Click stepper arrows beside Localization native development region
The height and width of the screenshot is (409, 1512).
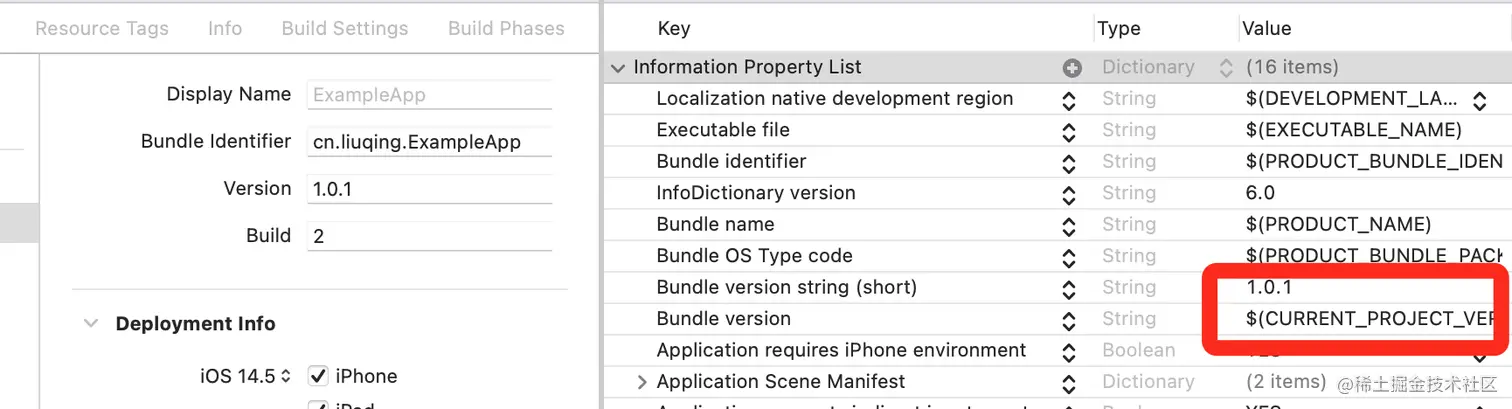tap(1069, 100)
